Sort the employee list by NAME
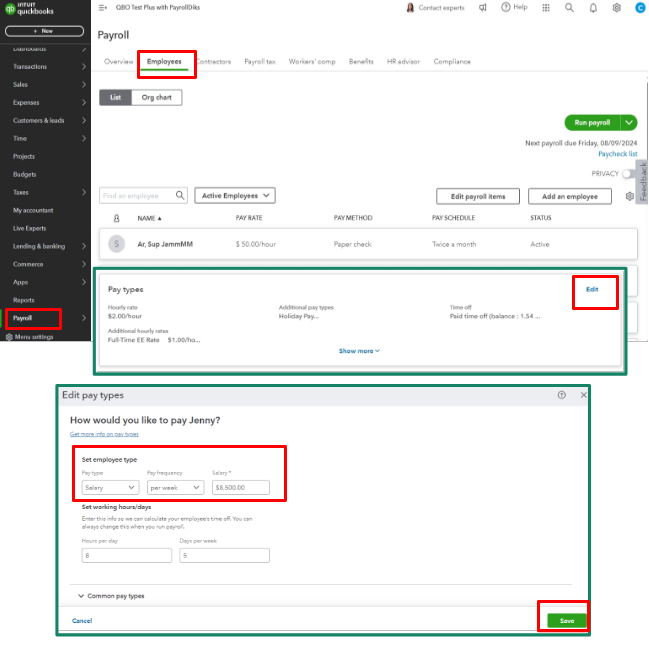 coord(149,218)
